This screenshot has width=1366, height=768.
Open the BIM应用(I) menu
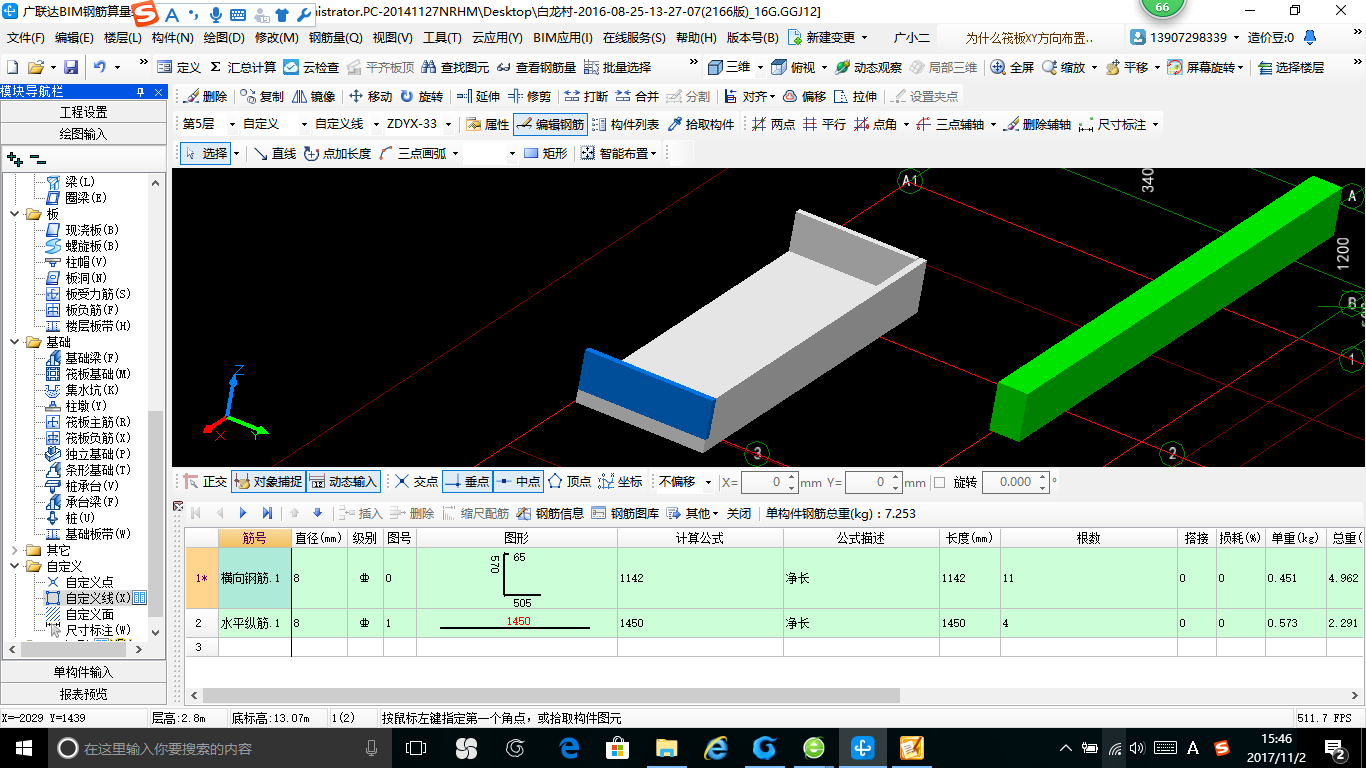tap(563, 38)
